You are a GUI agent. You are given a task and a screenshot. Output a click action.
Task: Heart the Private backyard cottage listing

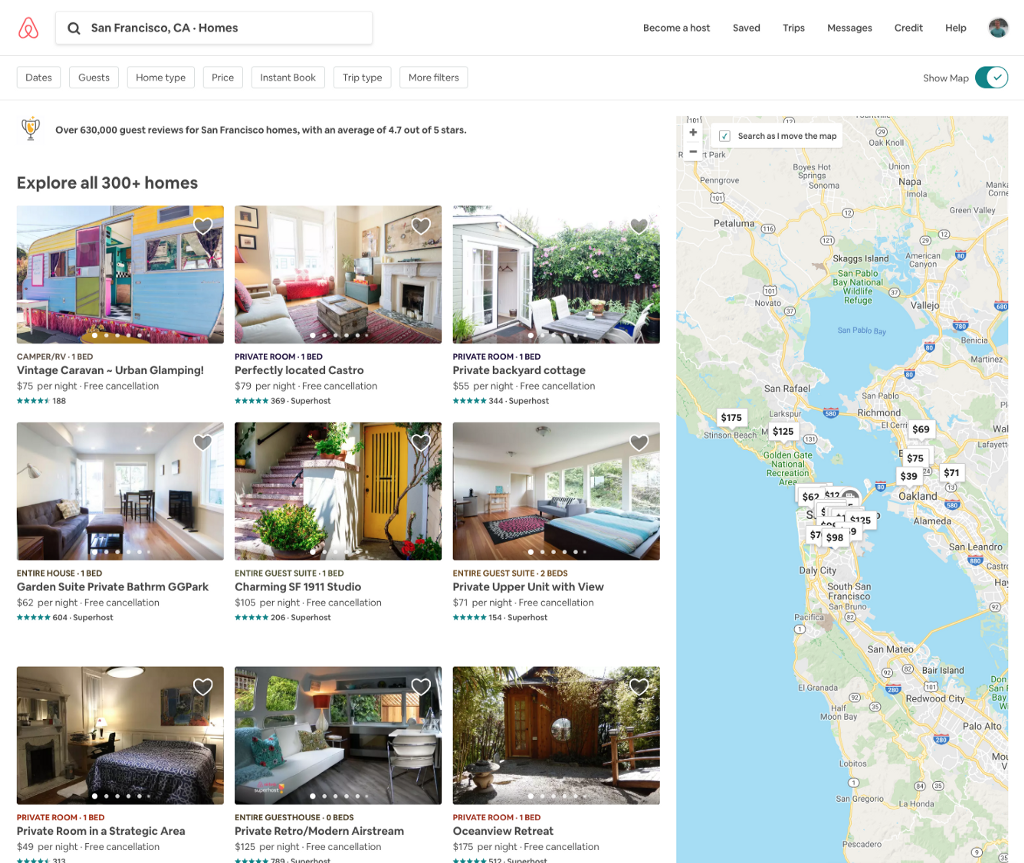click(639, 226)
